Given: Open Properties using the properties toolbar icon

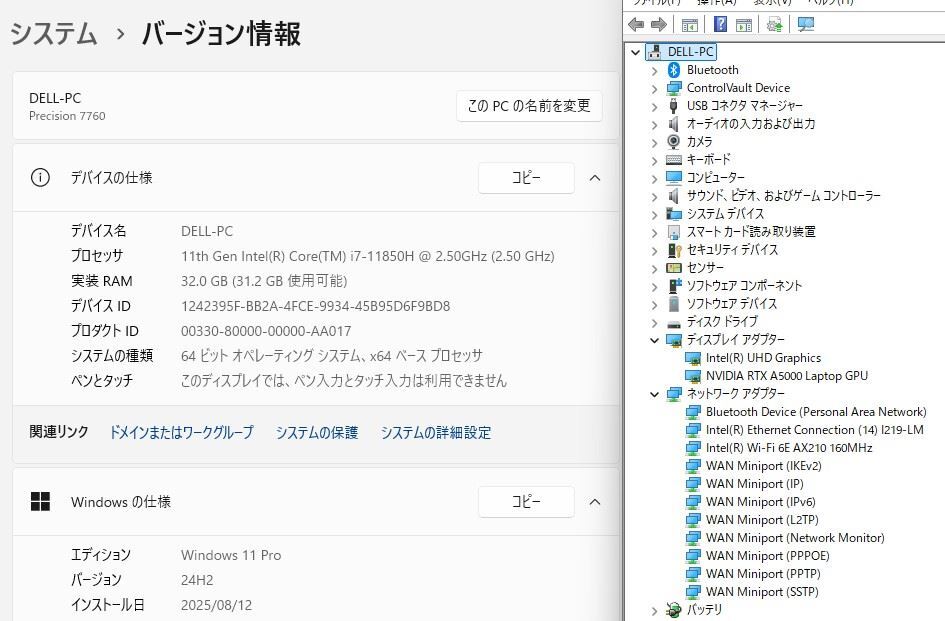Looking at the screenshot, I should [745, 24].
